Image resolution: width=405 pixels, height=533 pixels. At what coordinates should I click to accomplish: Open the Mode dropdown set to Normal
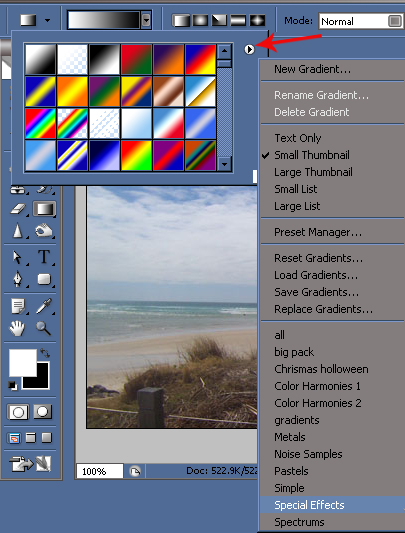point(361,21)
